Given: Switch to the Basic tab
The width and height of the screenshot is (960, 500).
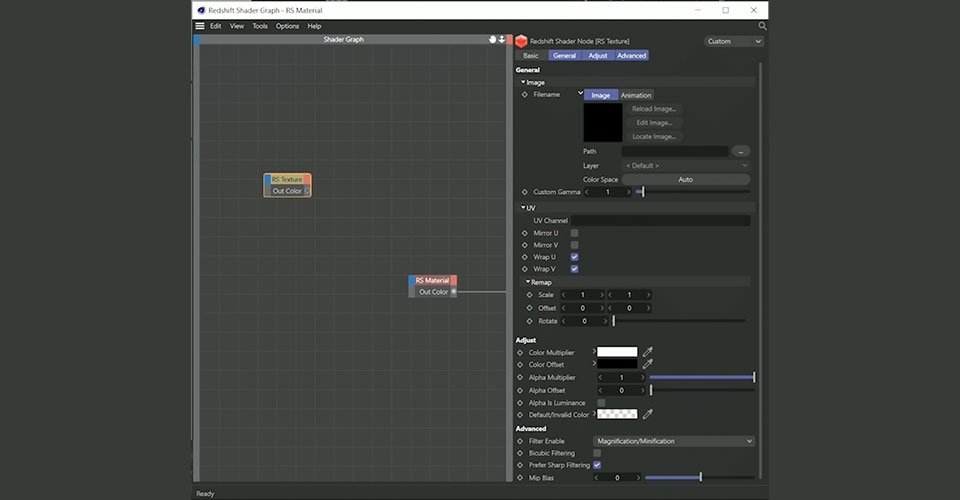Looking at the screenshot, I should (531, 56).
